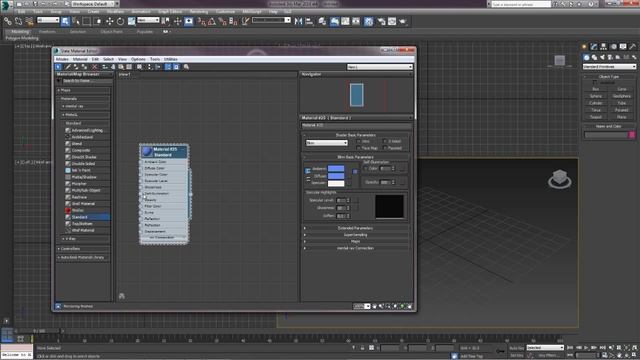Viewport: 640px width, 360px height.
Task: Open the shader type dropdown (Blinn)
Action: coord(327,143)
